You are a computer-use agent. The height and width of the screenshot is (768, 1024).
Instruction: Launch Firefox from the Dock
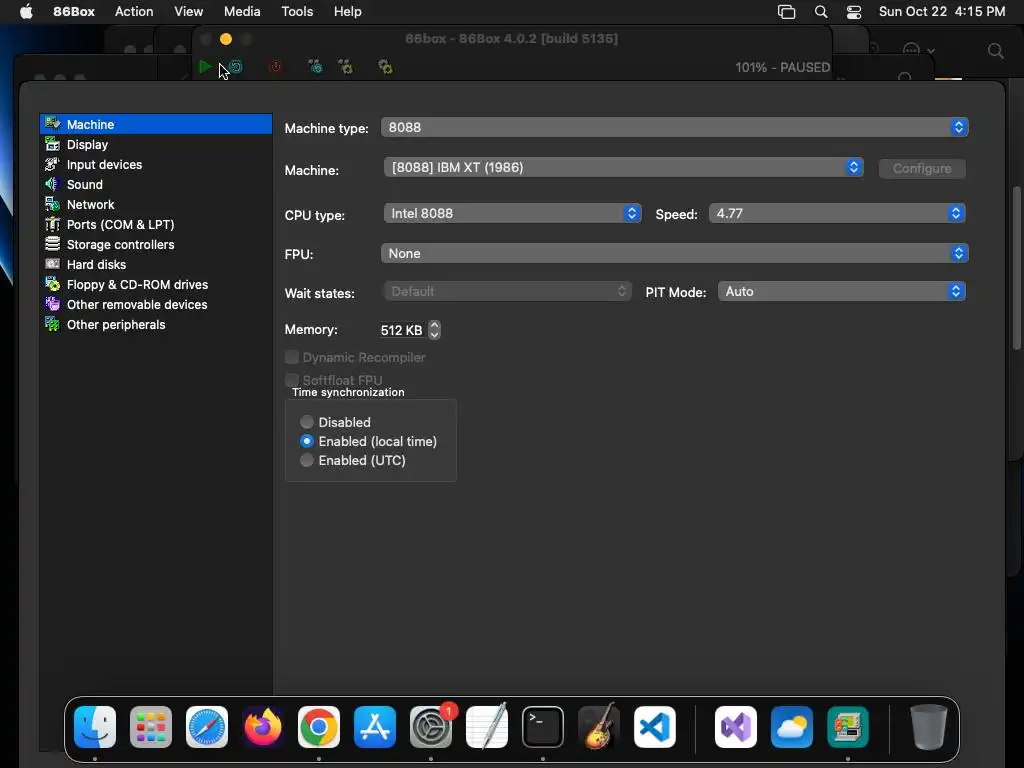pos(263,727)
